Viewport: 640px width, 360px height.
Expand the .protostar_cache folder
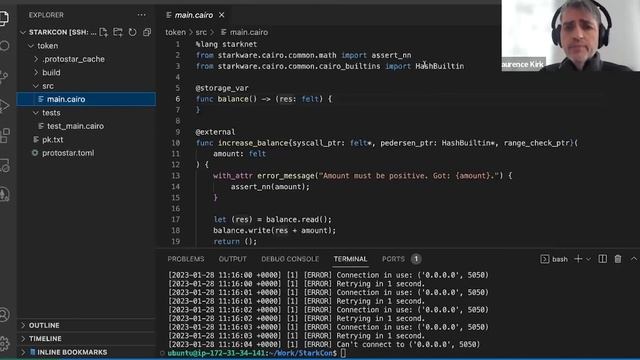36,59
